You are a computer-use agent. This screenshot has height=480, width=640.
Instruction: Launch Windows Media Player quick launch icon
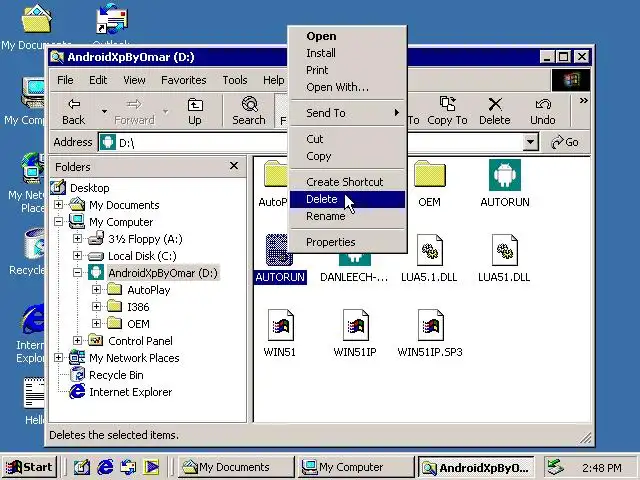pos(151,467)
